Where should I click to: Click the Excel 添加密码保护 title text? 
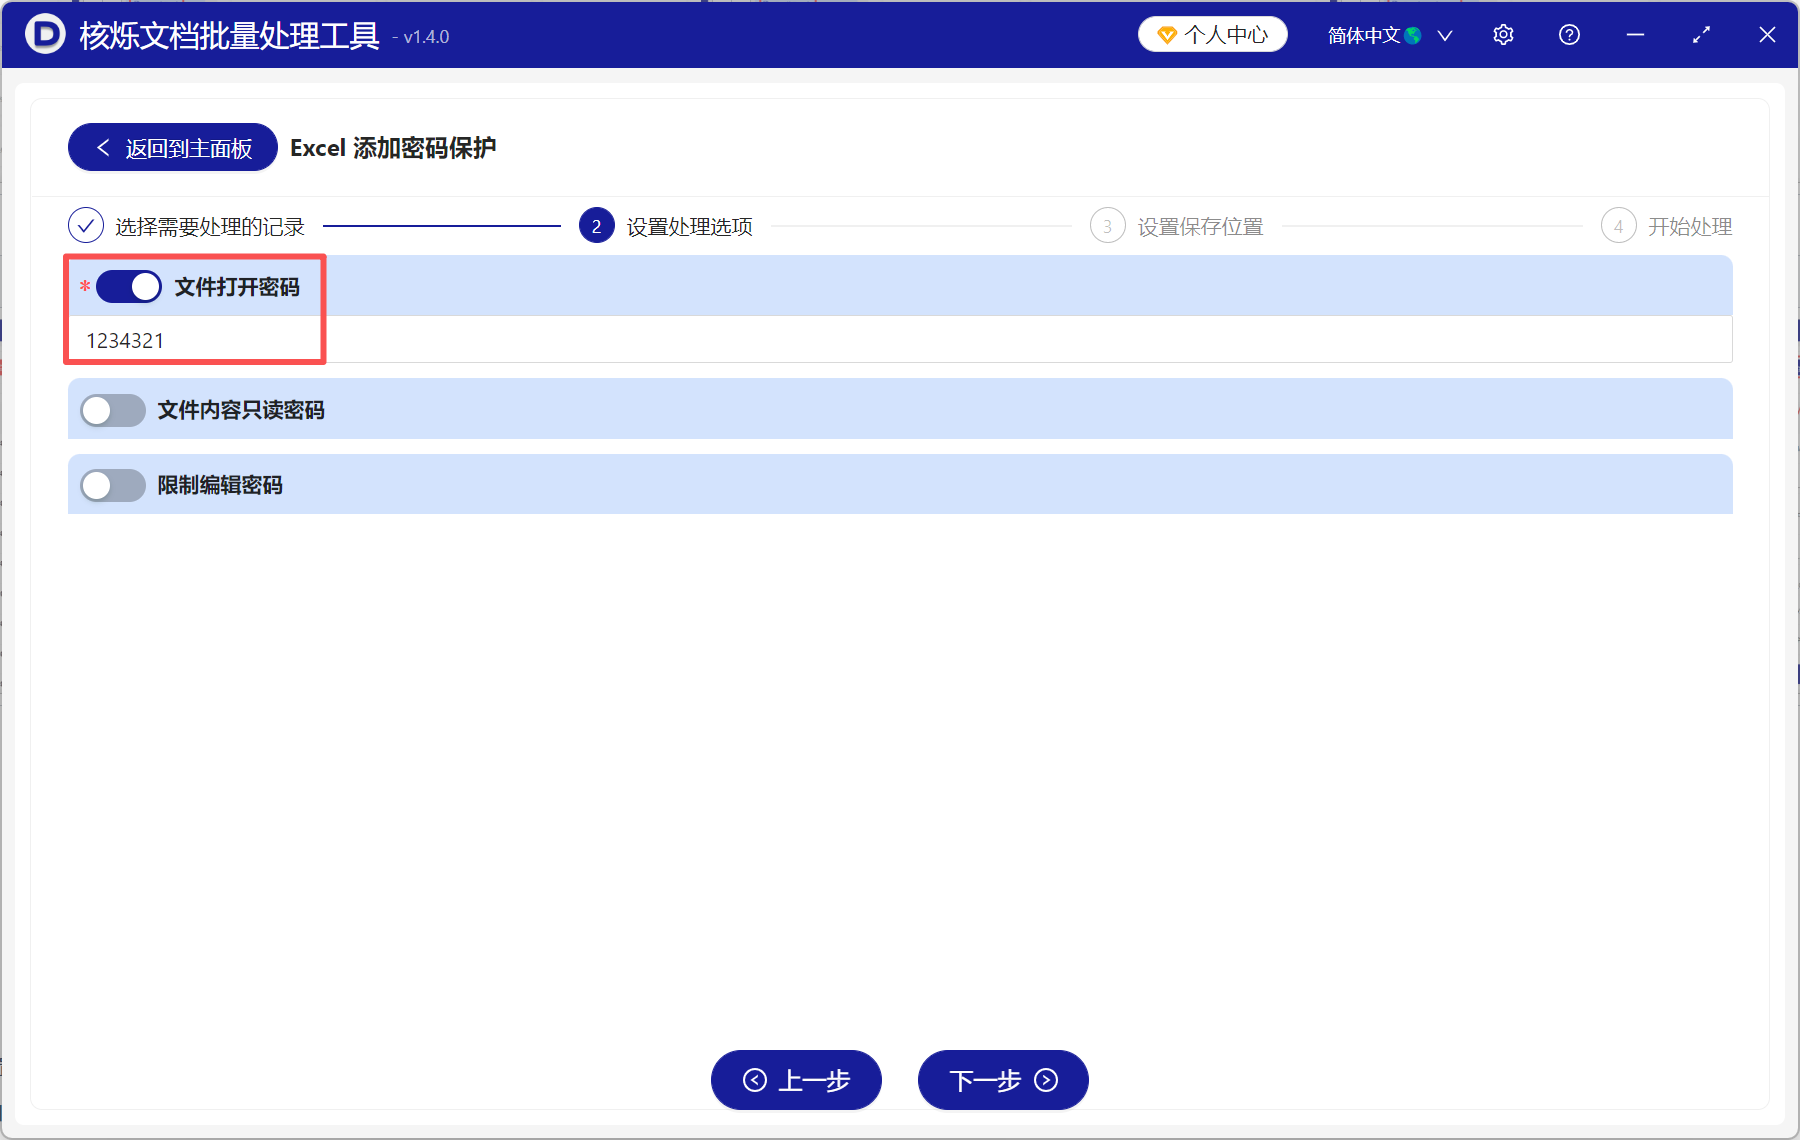coord(393,147)
